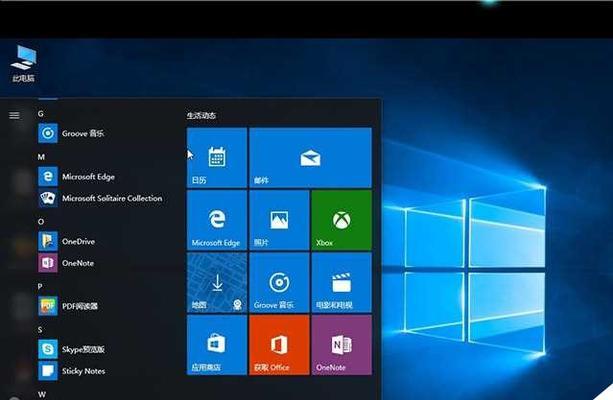Image resolution: width=613 pixels, height=400 pixels.
Task: Click the Skype preview icon
Action: 48,349
